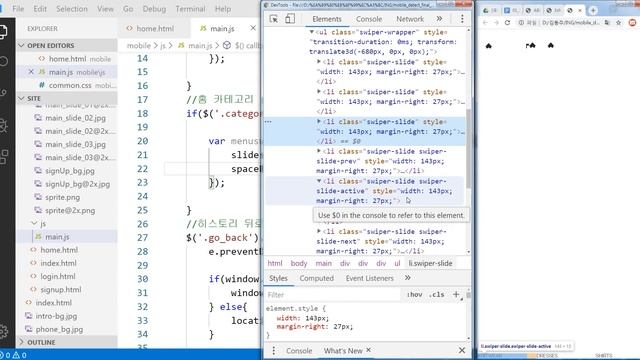
Task: Collapse the SITE folder section
Action: click(21, 98)
